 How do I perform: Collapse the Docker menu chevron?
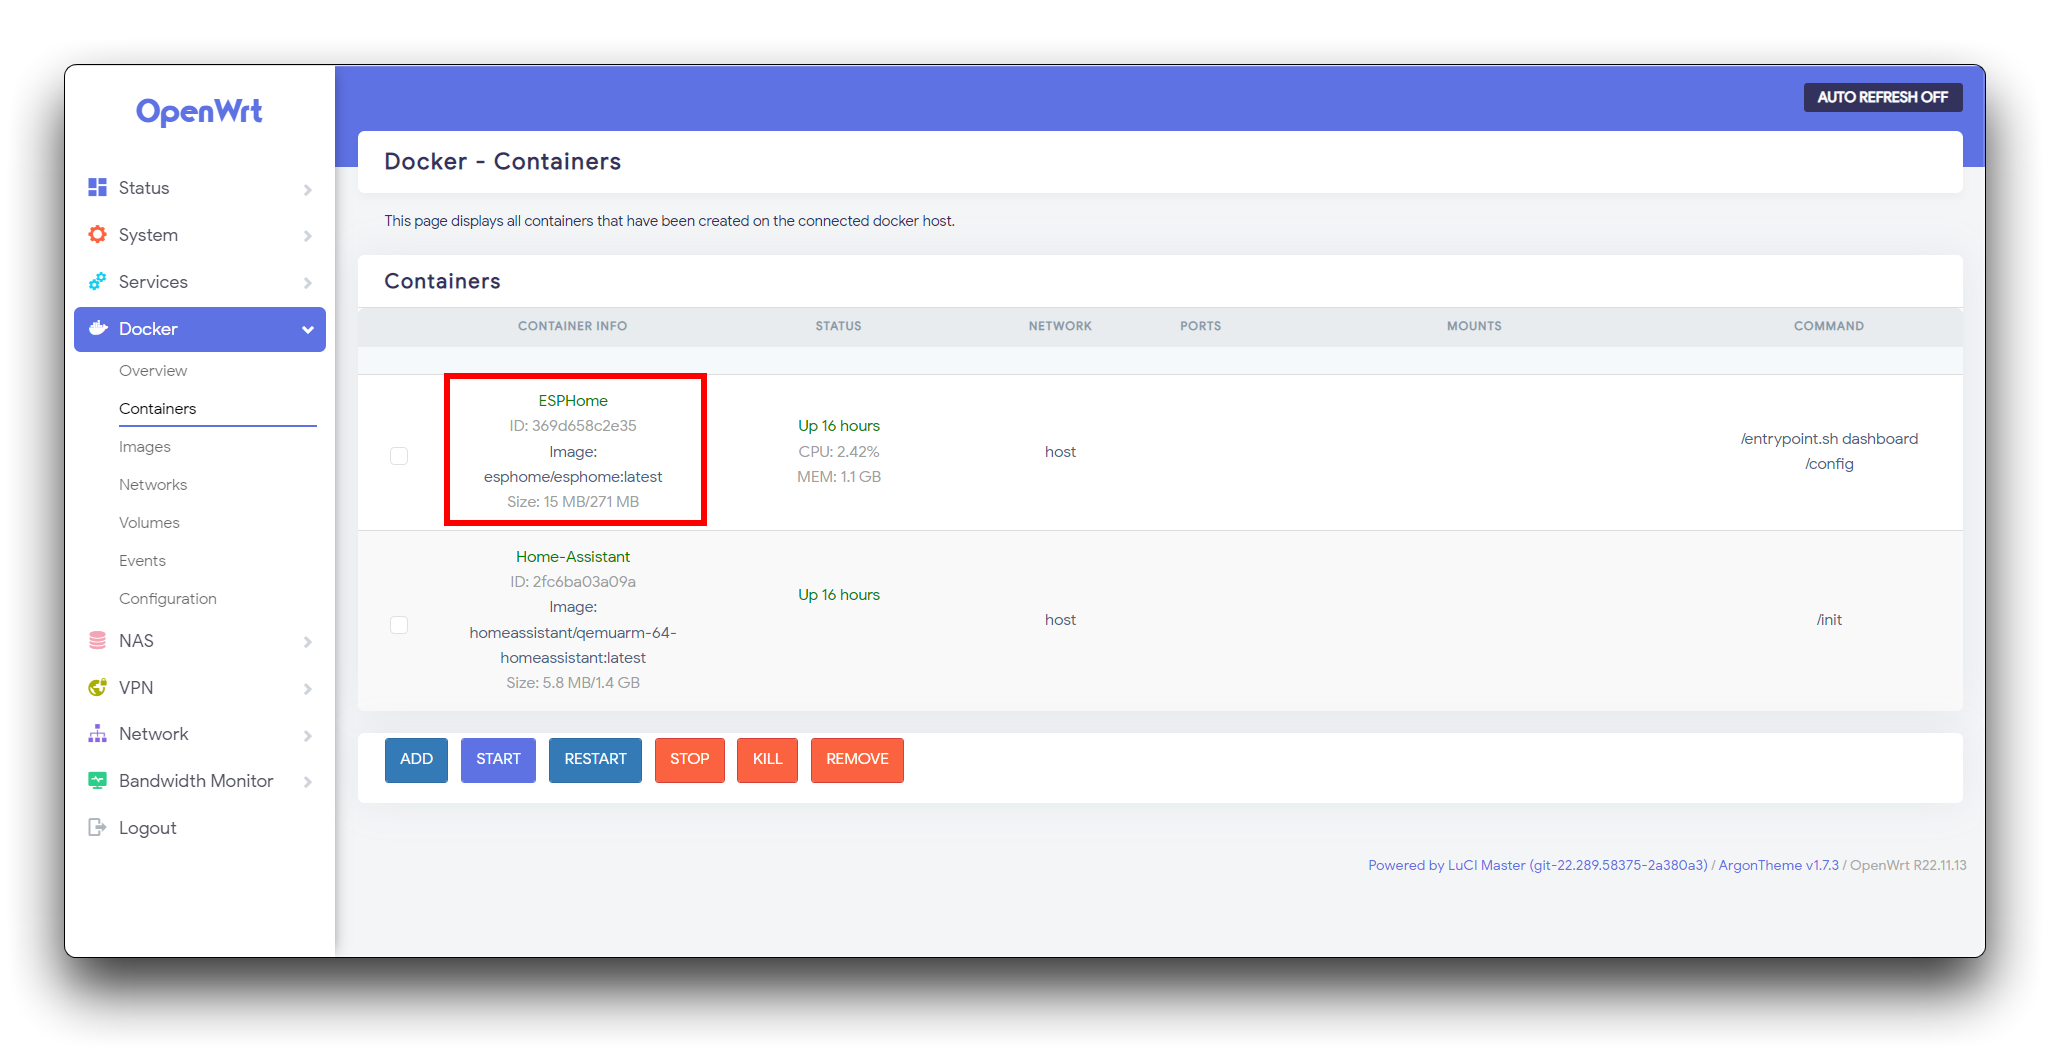pos(308,330)
